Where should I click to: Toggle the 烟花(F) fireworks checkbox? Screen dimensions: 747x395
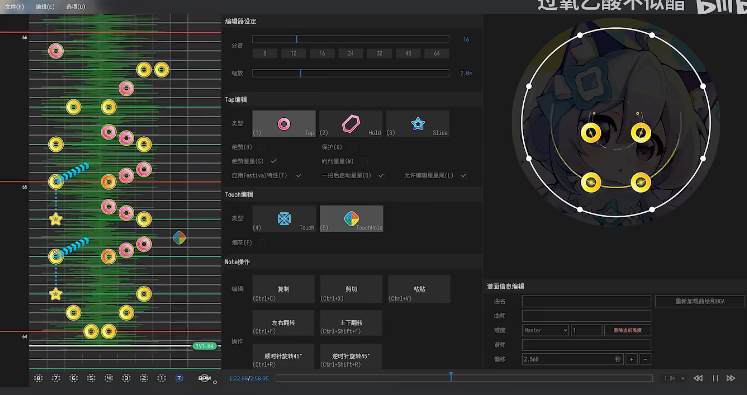point(262,243)
